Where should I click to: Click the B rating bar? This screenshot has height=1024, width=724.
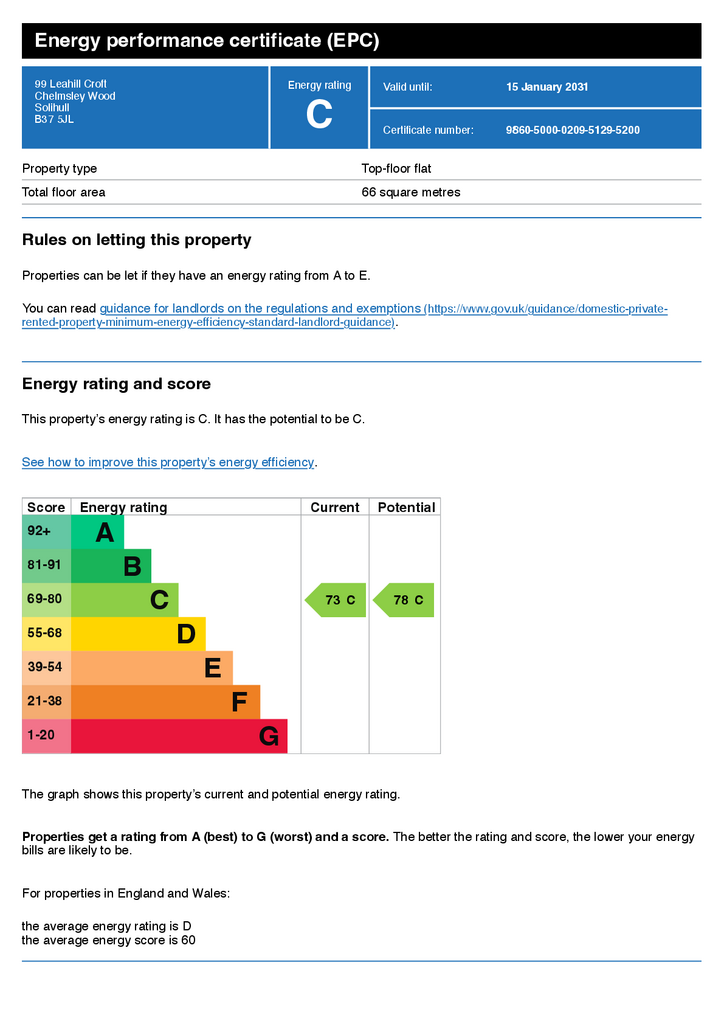pyautogui.click(x=111, y=566)
